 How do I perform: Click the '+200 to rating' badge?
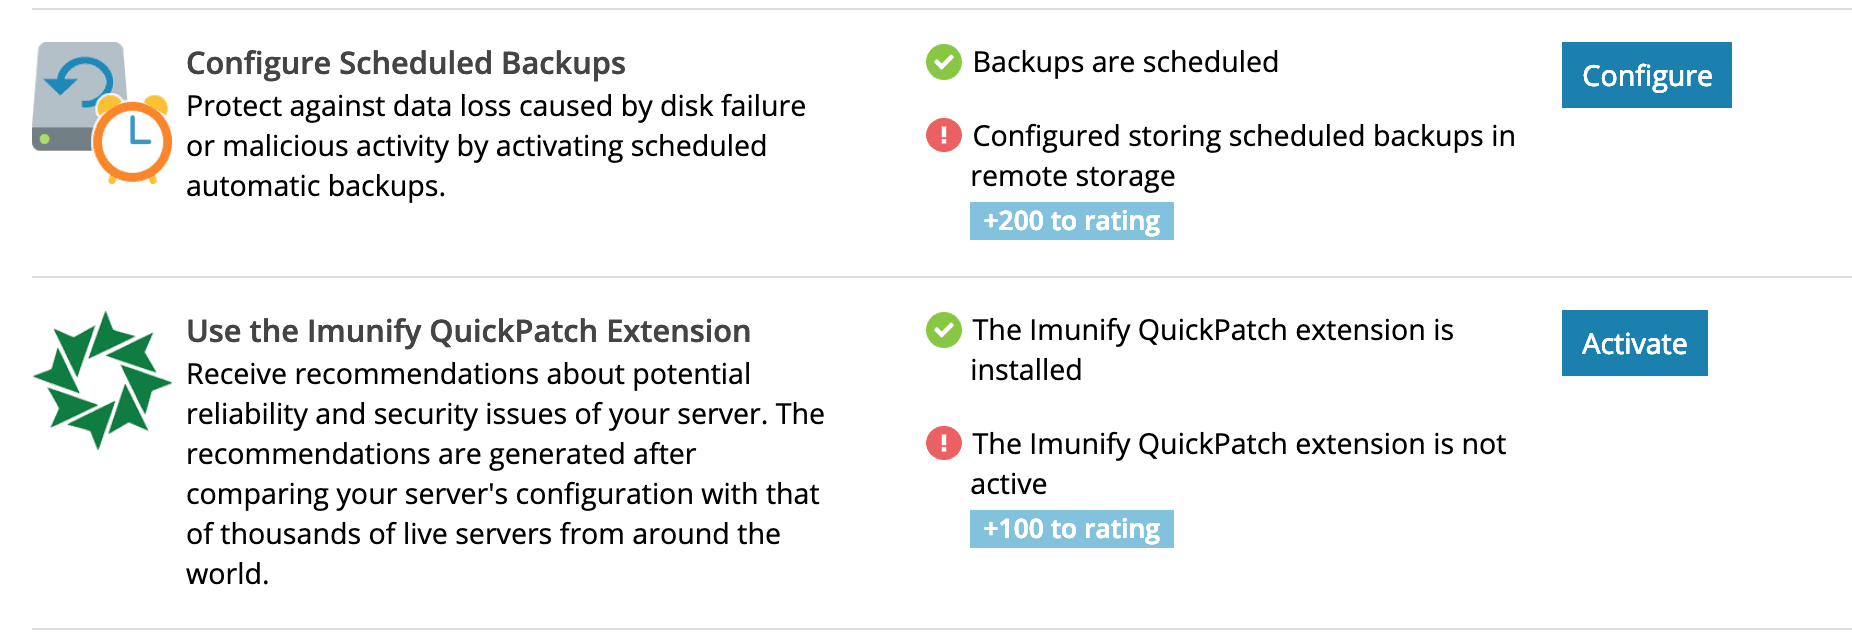[x=1071, y=221]
